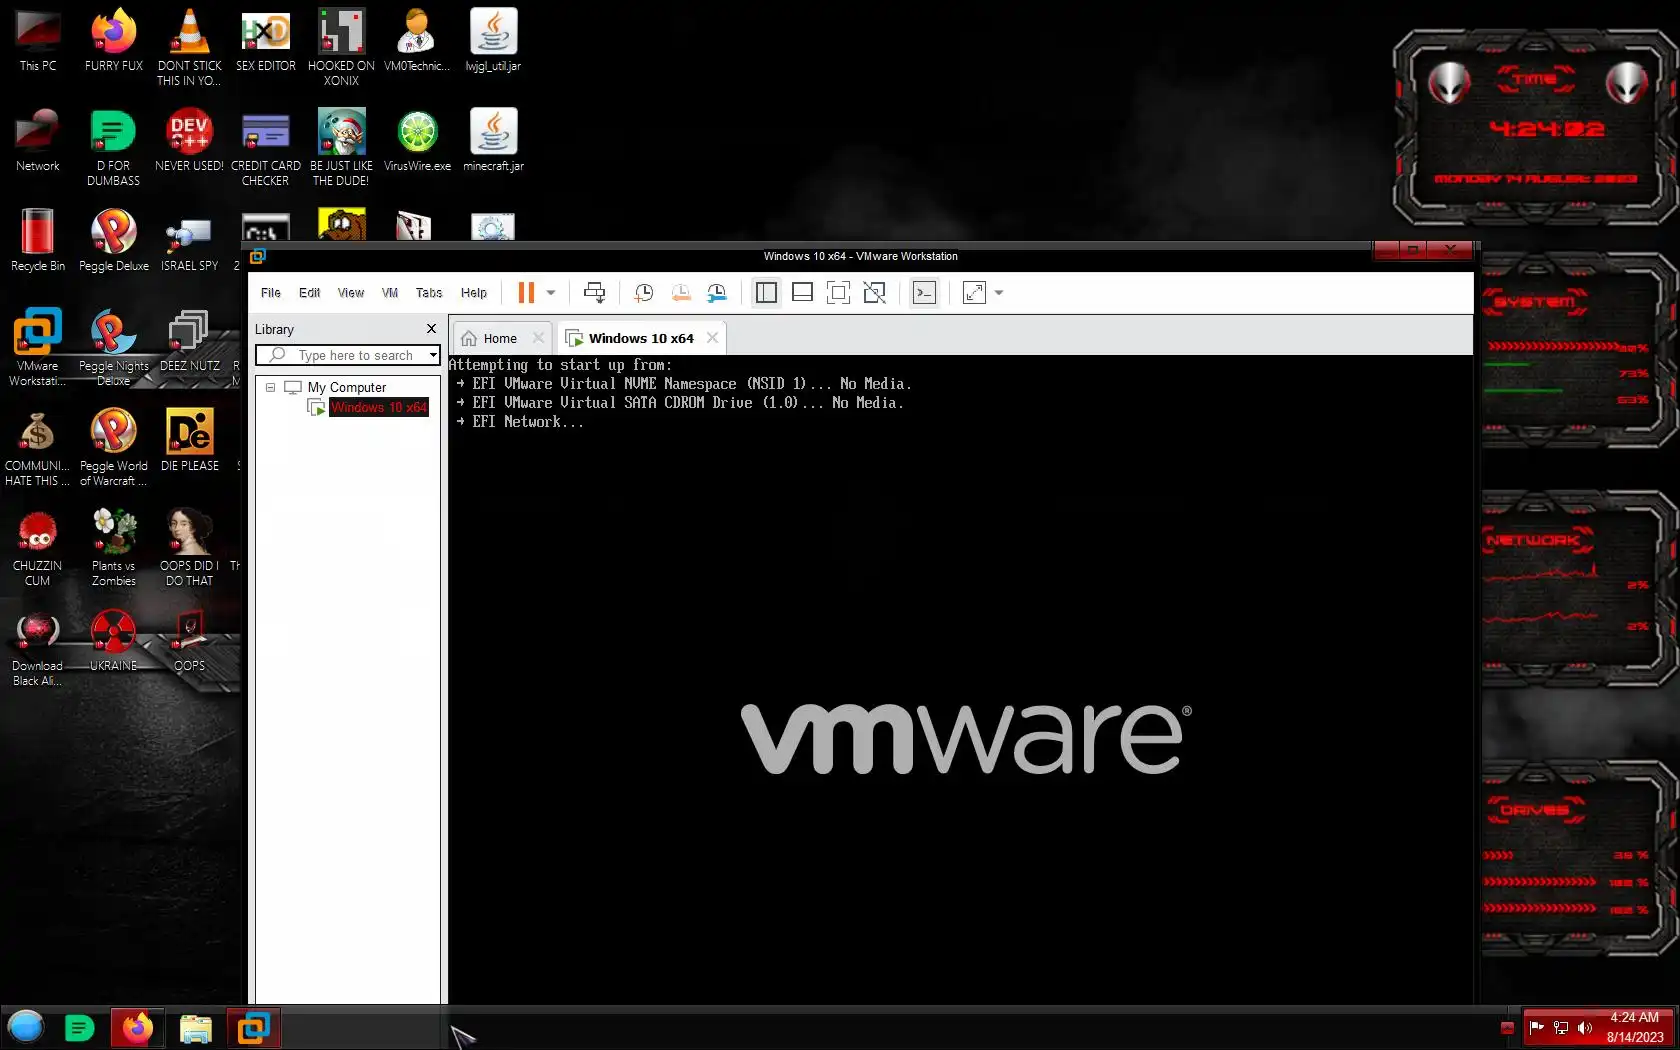Image resolution: width=1680 pixels, height=1050 pixels.
Task: Select the FURRY FUX Firefox desktop shortcut
Action: click(114, 41)
